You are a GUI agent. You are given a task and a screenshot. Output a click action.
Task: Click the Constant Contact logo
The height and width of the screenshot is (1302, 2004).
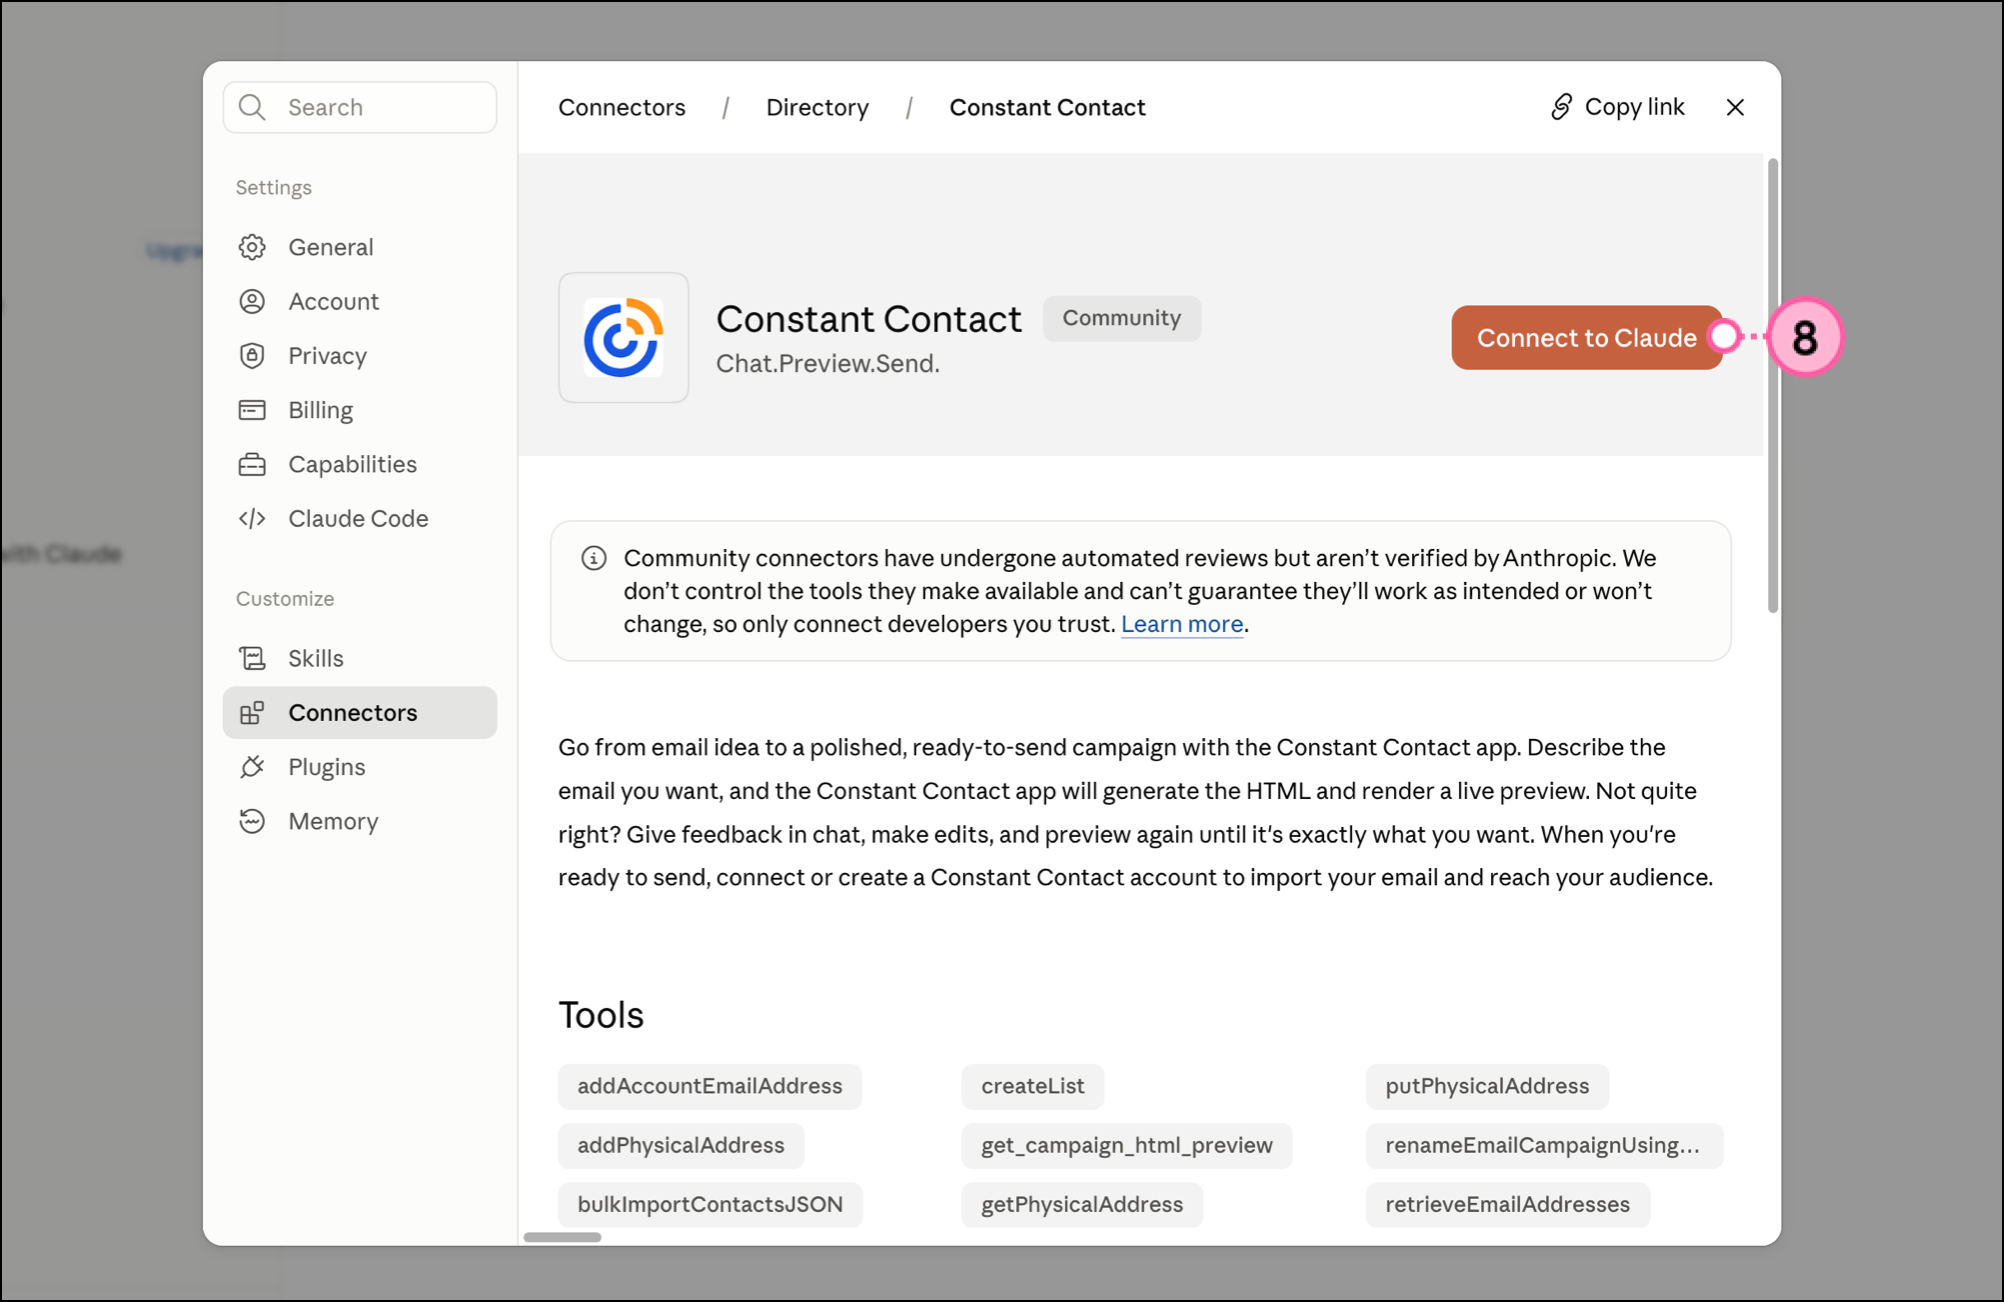tap(624, 338)
